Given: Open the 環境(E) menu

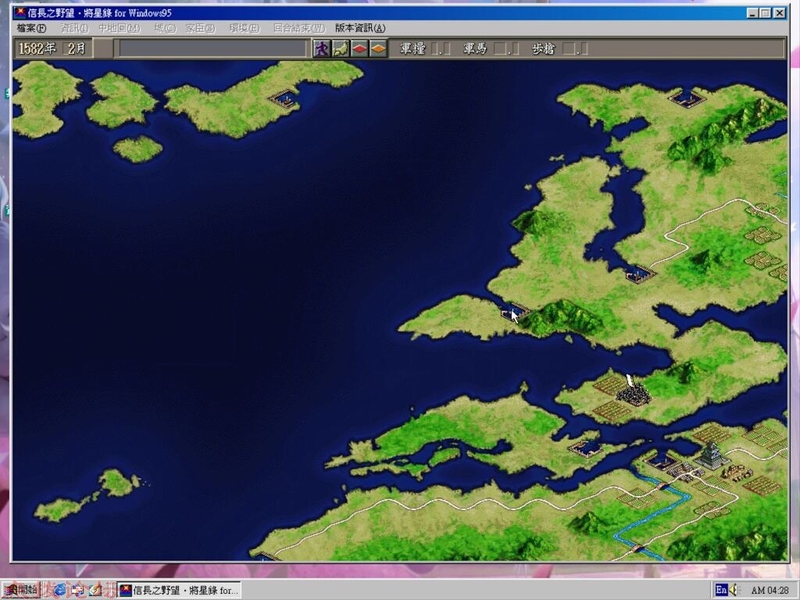Looking at the screenshot, I should (244, 28).
